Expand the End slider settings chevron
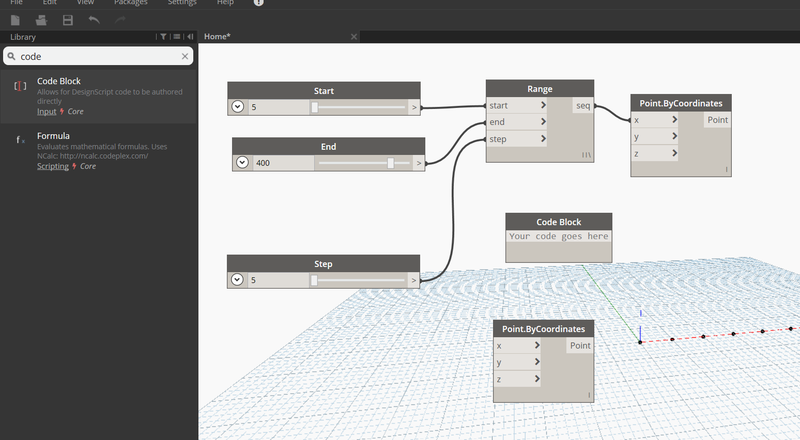Image resolution: width=800 pixels, height=440 pixels. (x=242, y=162)
